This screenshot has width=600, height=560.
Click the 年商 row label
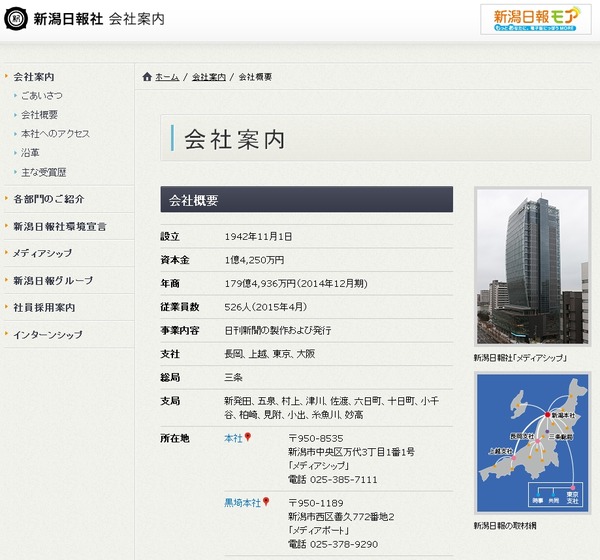pyautogui.click(x=170, y=284)
